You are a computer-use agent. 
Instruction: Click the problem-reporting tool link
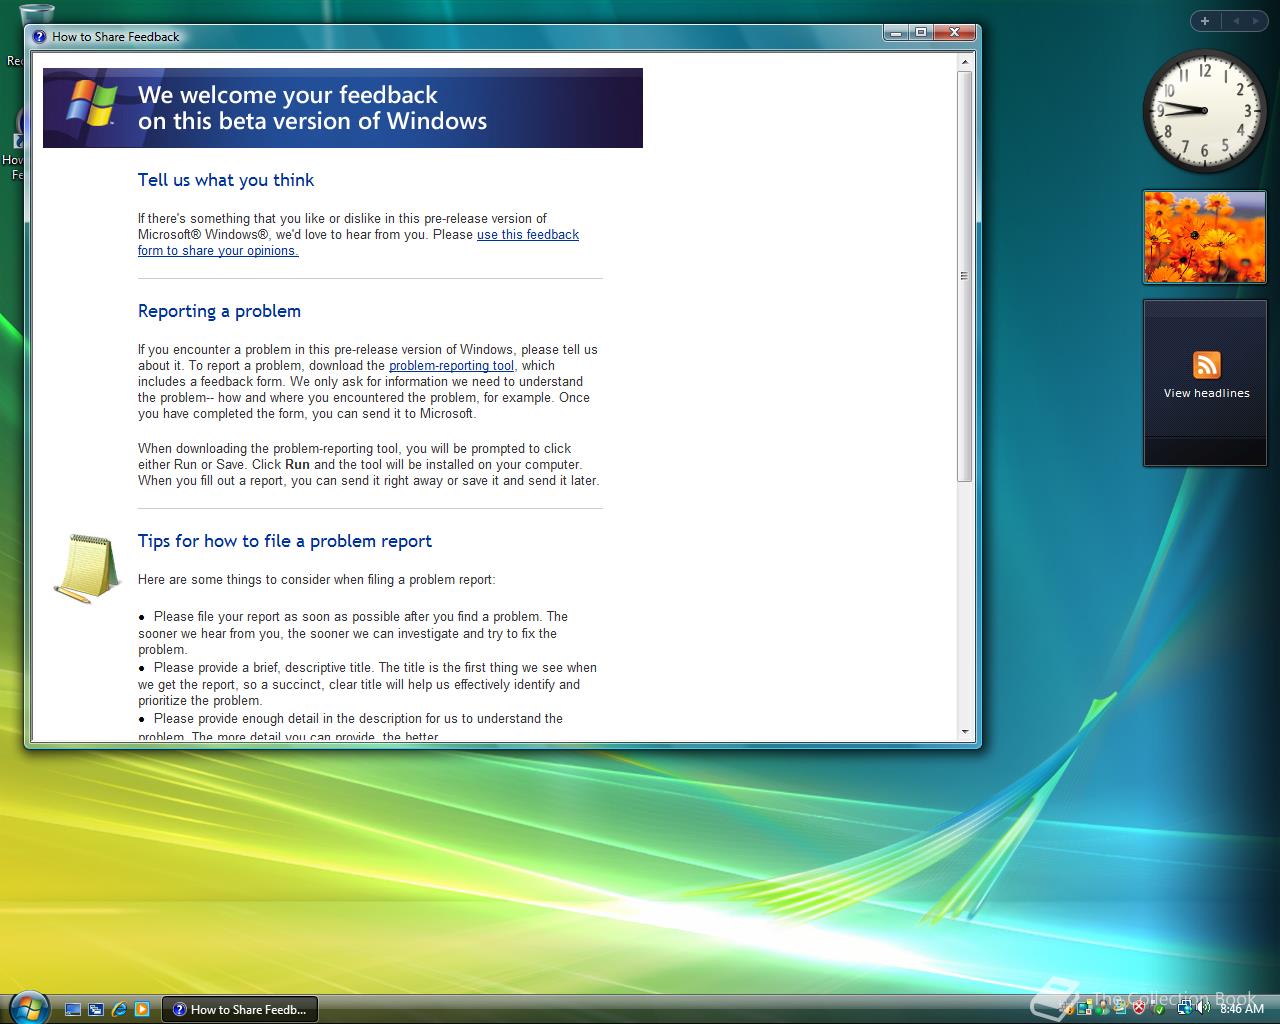451,366
